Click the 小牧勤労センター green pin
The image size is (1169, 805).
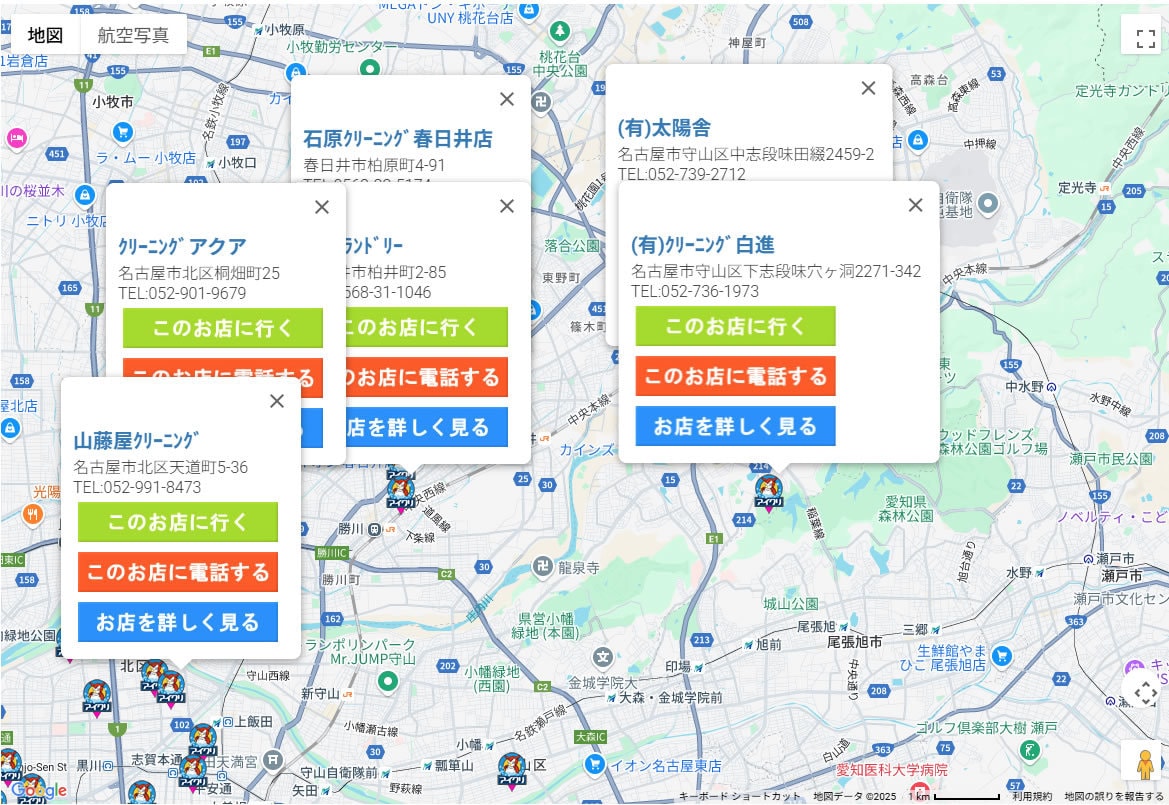(x=370, y=68)
